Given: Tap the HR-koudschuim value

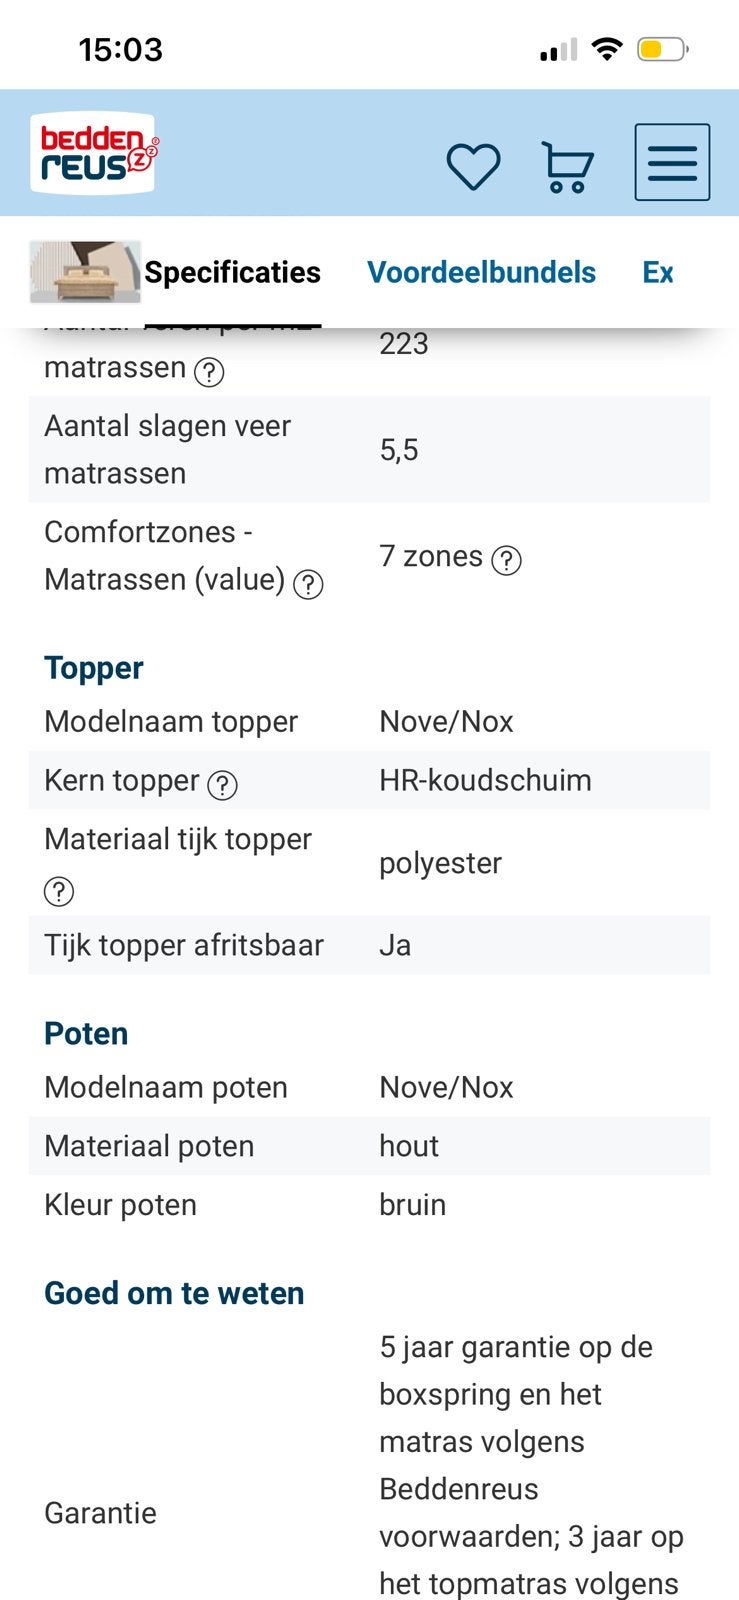Looking at the screenshot, I should 485,780.
